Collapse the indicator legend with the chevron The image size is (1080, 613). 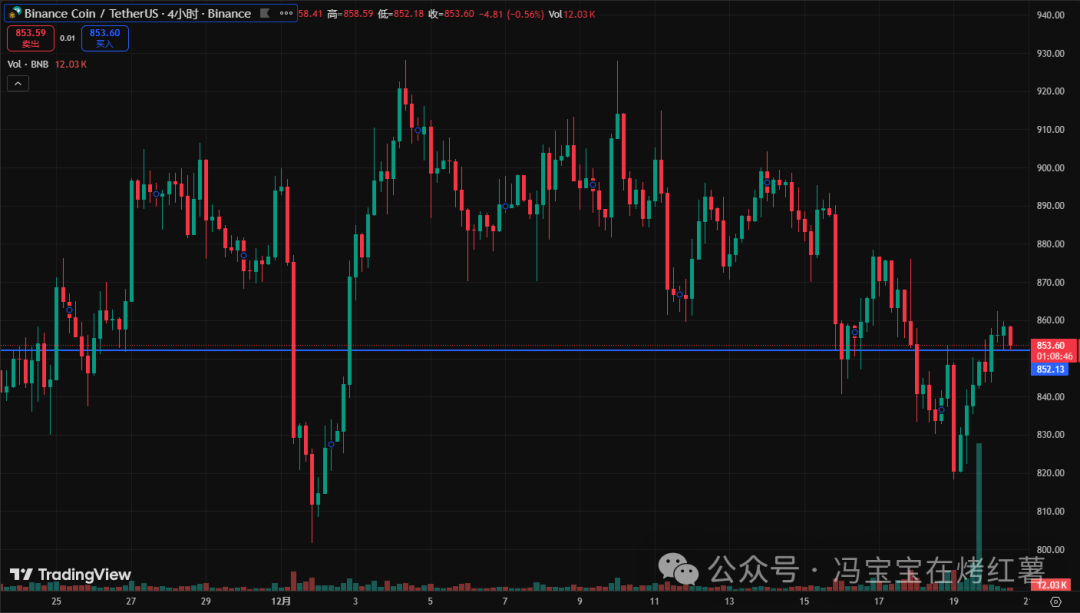tap(19, 84)
